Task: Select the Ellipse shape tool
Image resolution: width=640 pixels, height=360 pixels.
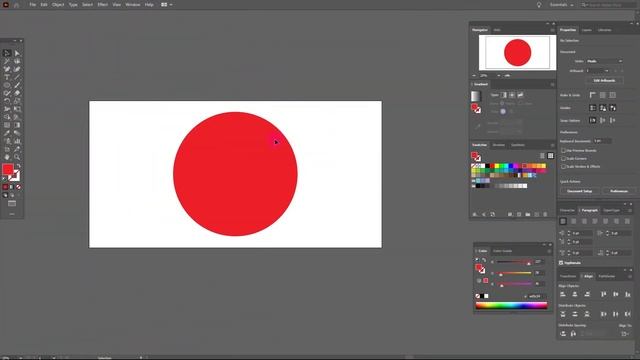Action: [x=7, y=85]
